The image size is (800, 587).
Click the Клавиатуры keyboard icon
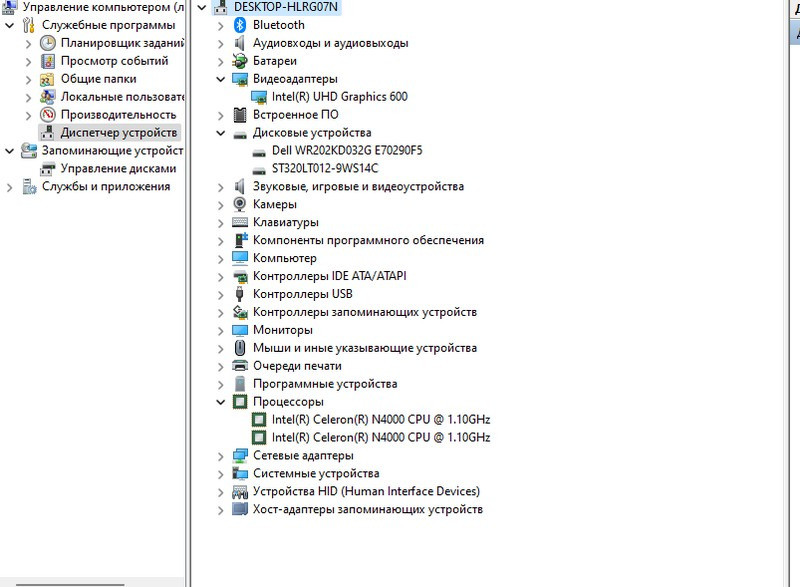coord(240,222)
